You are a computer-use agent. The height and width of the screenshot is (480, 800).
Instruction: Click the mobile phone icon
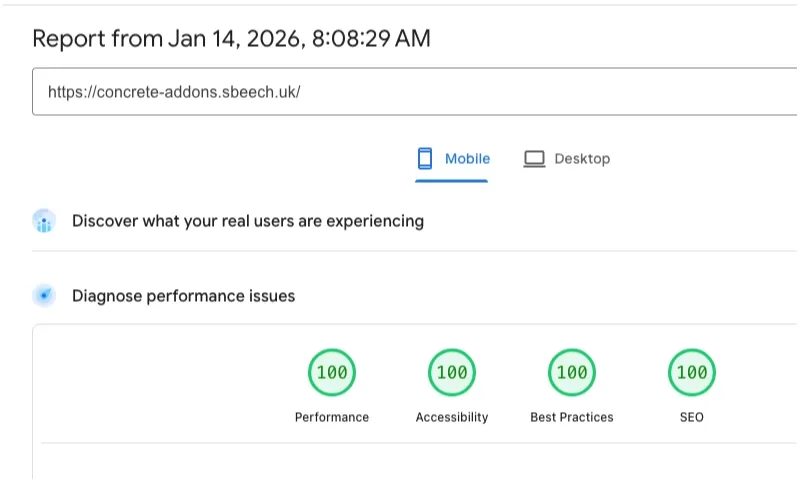(x=425, y=158)
